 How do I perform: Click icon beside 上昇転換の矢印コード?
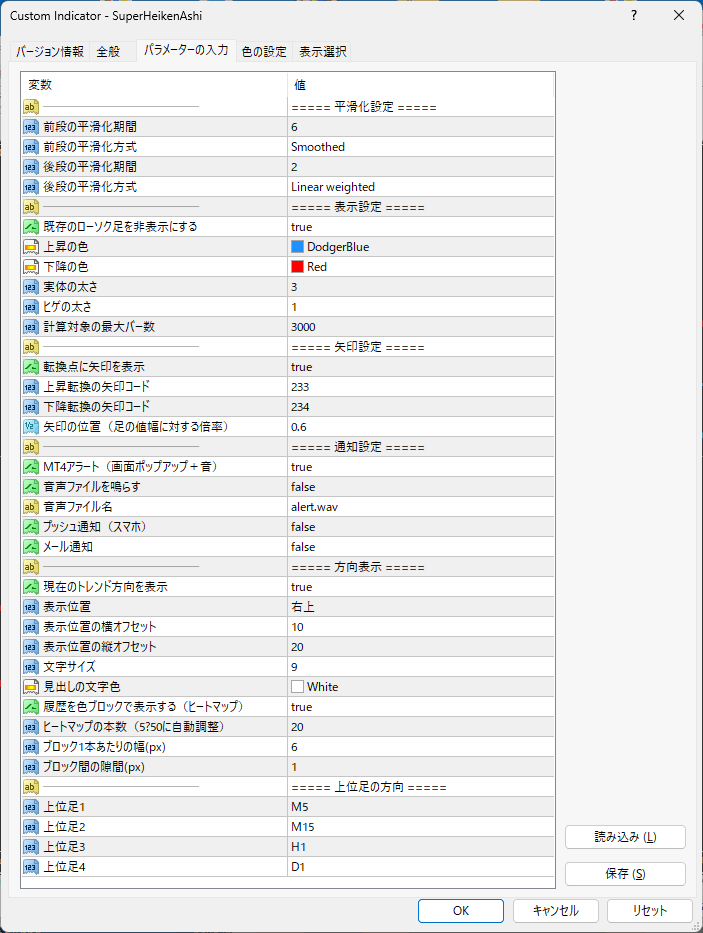(x=30, y=387)
